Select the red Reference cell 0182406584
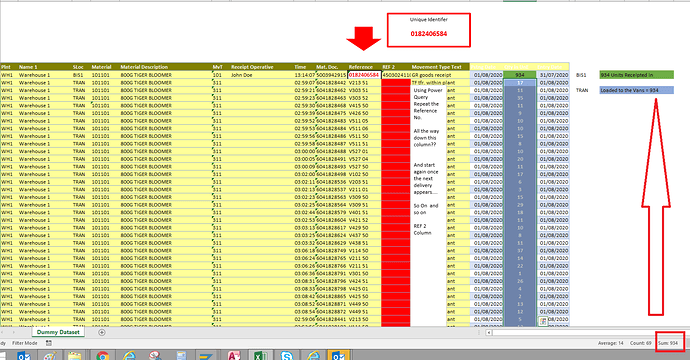690x360 pixels. pos(364,75)
